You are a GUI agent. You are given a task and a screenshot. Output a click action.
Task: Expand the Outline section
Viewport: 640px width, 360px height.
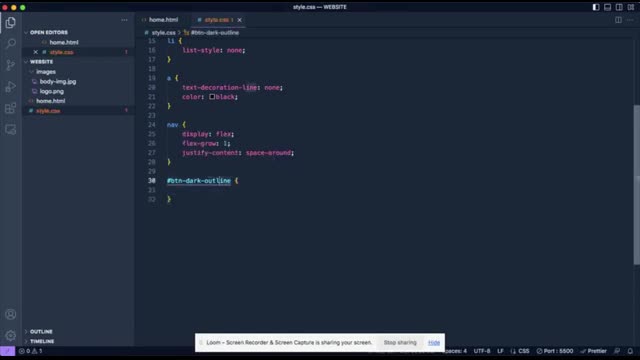pos(41,331)
